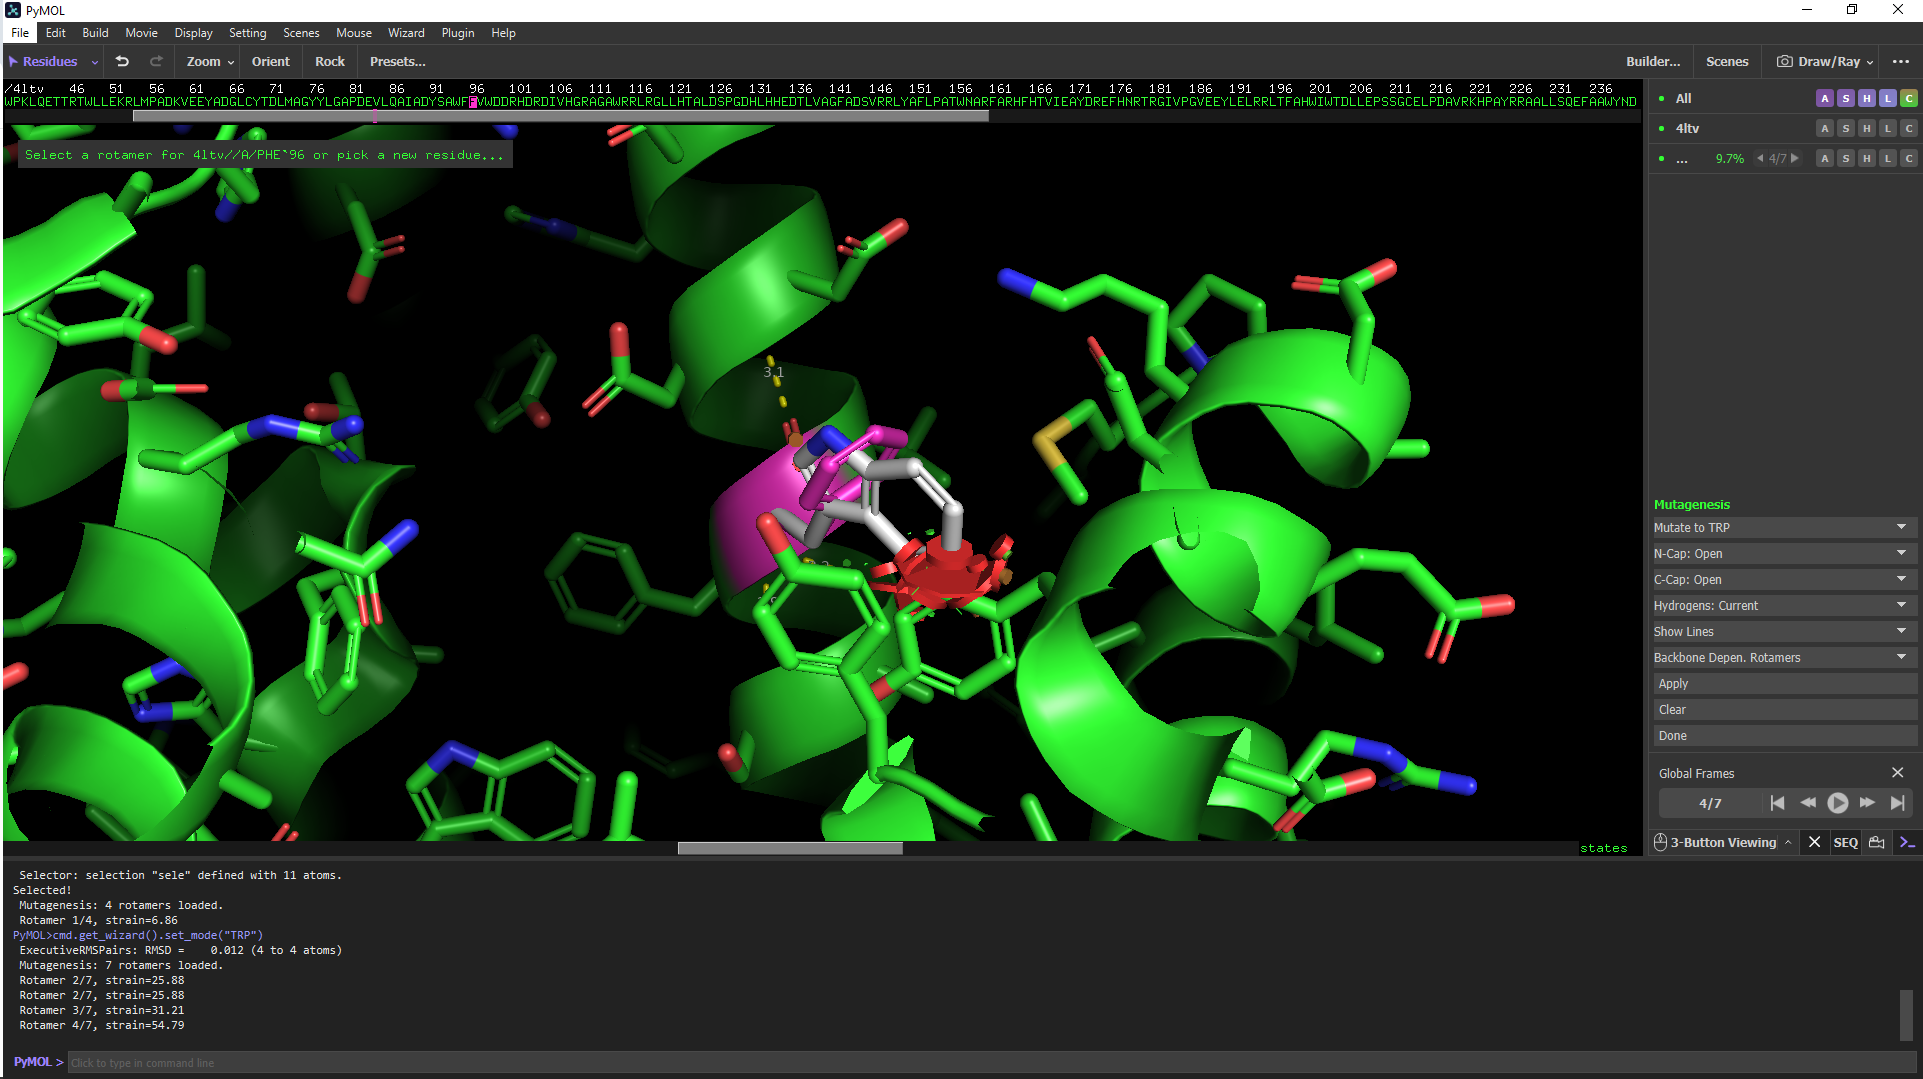This screenshot has height=1079, width=1923.
Task: Click the green C color button for All
Action: pyautogui.click(x=1908, y=98)
